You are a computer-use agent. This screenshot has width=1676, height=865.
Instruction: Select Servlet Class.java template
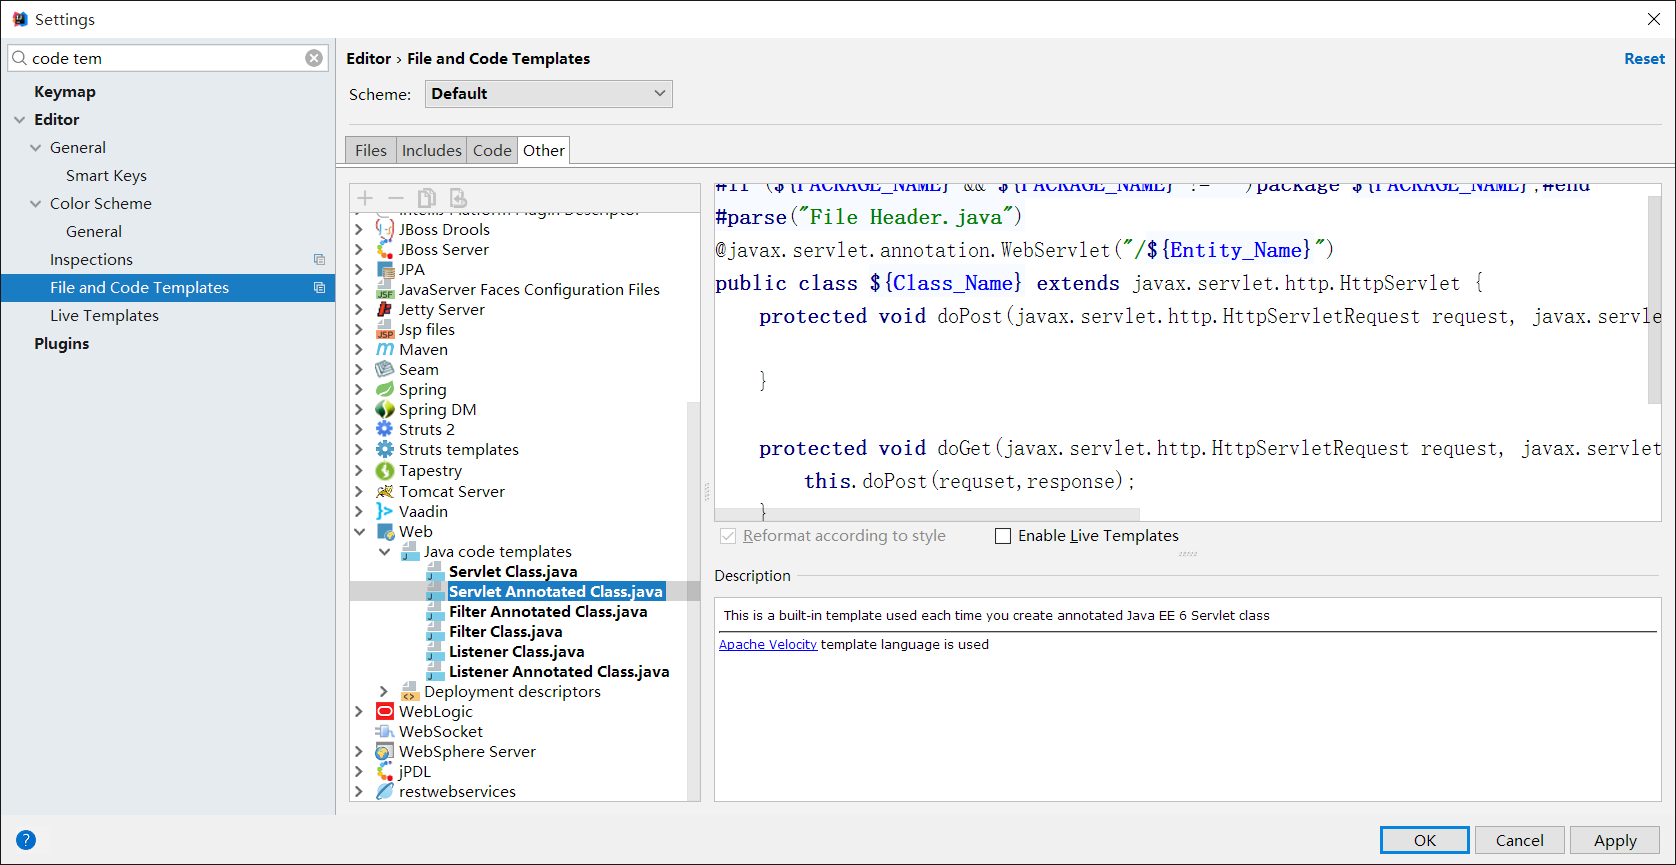coord(513,571)
